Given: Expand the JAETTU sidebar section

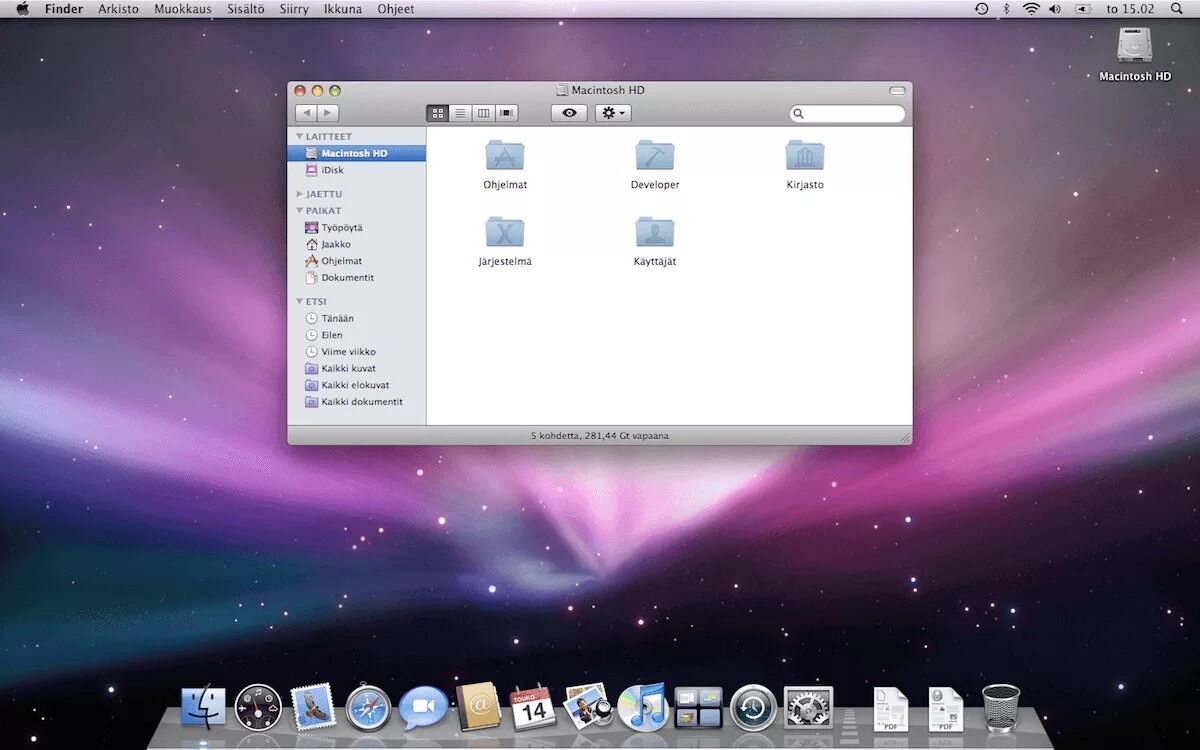Looking at the screenshot, I should point(299,194).
